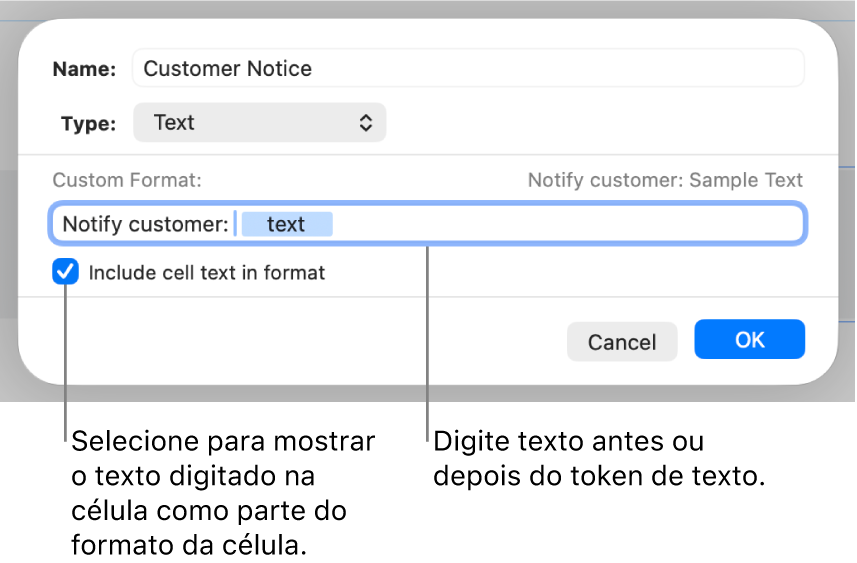Click the 'Name:' label
The height and width of the screenshot is (563, 857).
pos(84,69)
